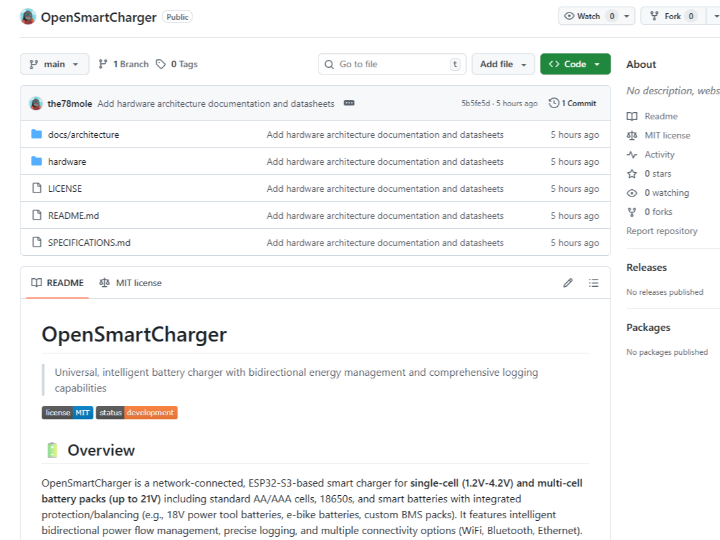The width and height of the screenshot is (720, 540).
Task: Switch to the MIT license tab
Action: pyautogui.click(x=130, y=283)
